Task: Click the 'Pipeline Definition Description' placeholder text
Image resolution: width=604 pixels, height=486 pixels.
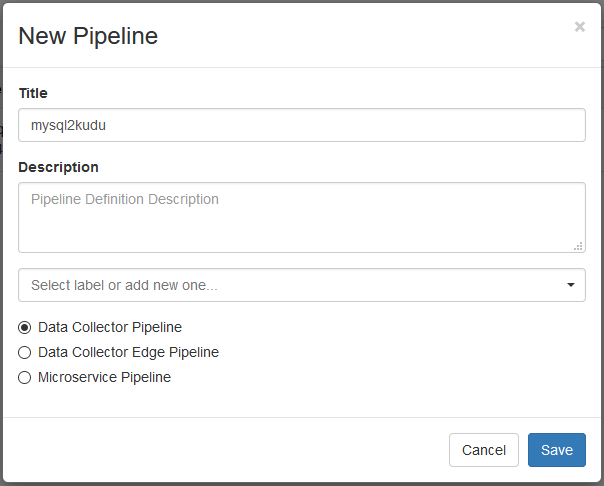Action: click(124, 199)
